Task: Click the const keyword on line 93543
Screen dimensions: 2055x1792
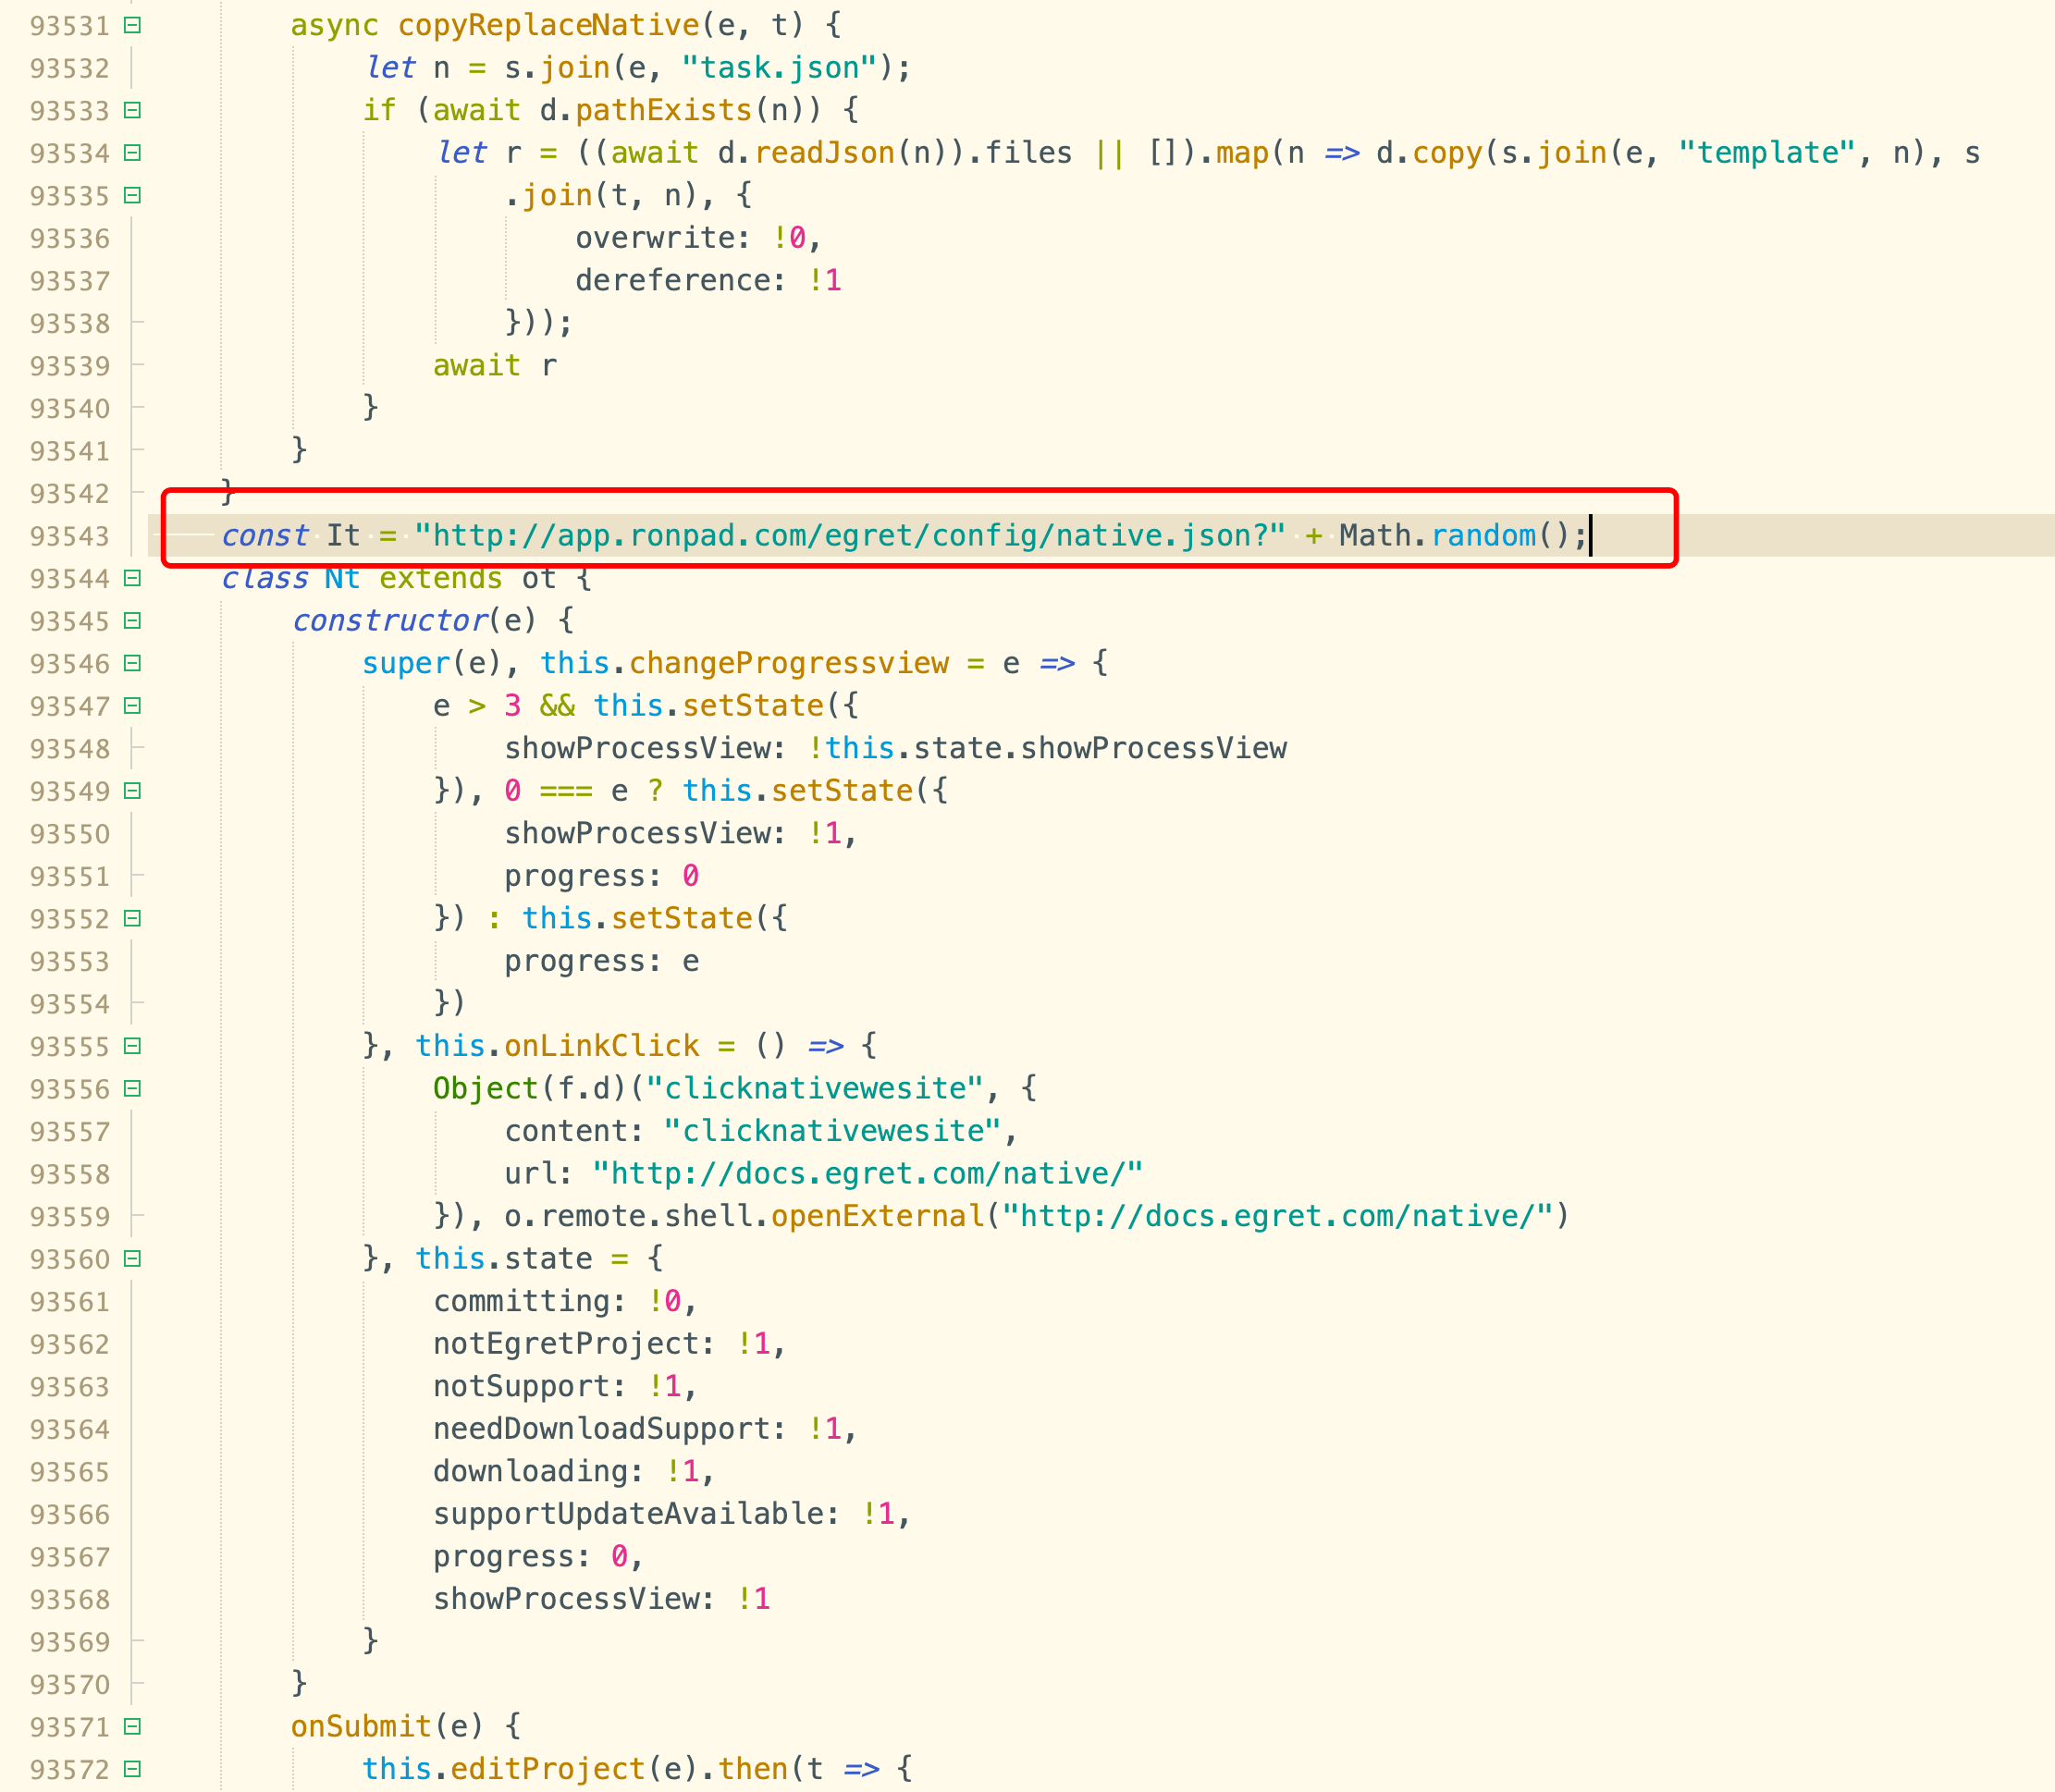Action: pos(265,536)
